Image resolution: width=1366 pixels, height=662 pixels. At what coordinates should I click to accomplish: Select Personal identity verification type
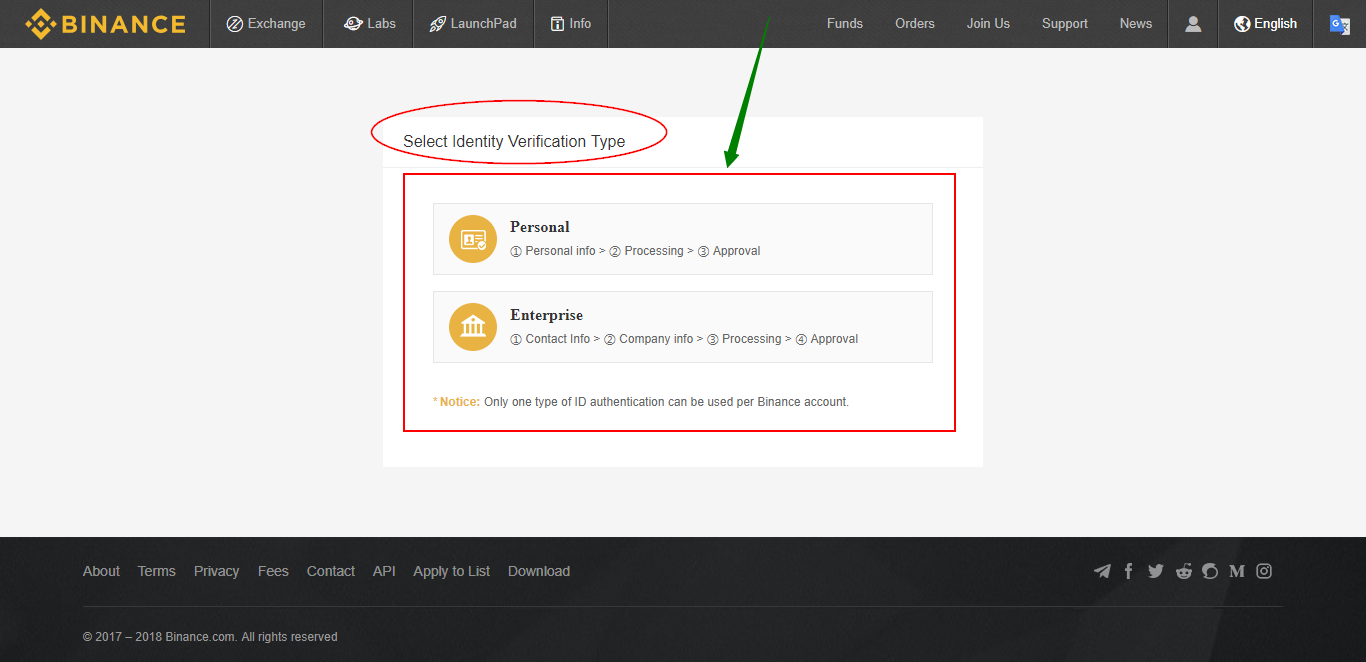click(x=683, y=239)
